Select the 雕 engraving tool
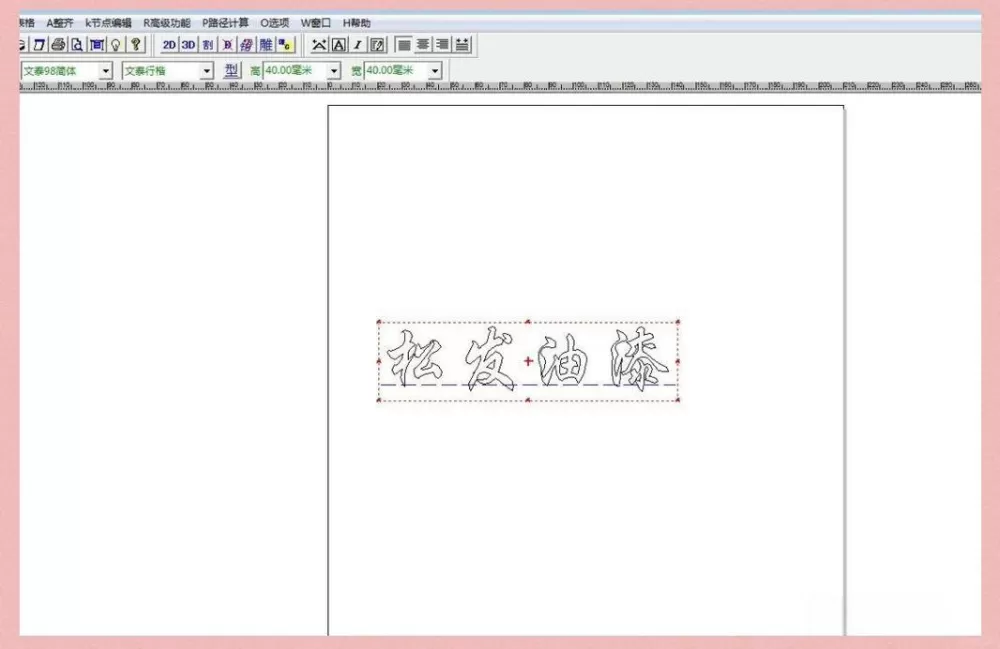Screen dimensions: 1000x649 [x=266, y=45]
